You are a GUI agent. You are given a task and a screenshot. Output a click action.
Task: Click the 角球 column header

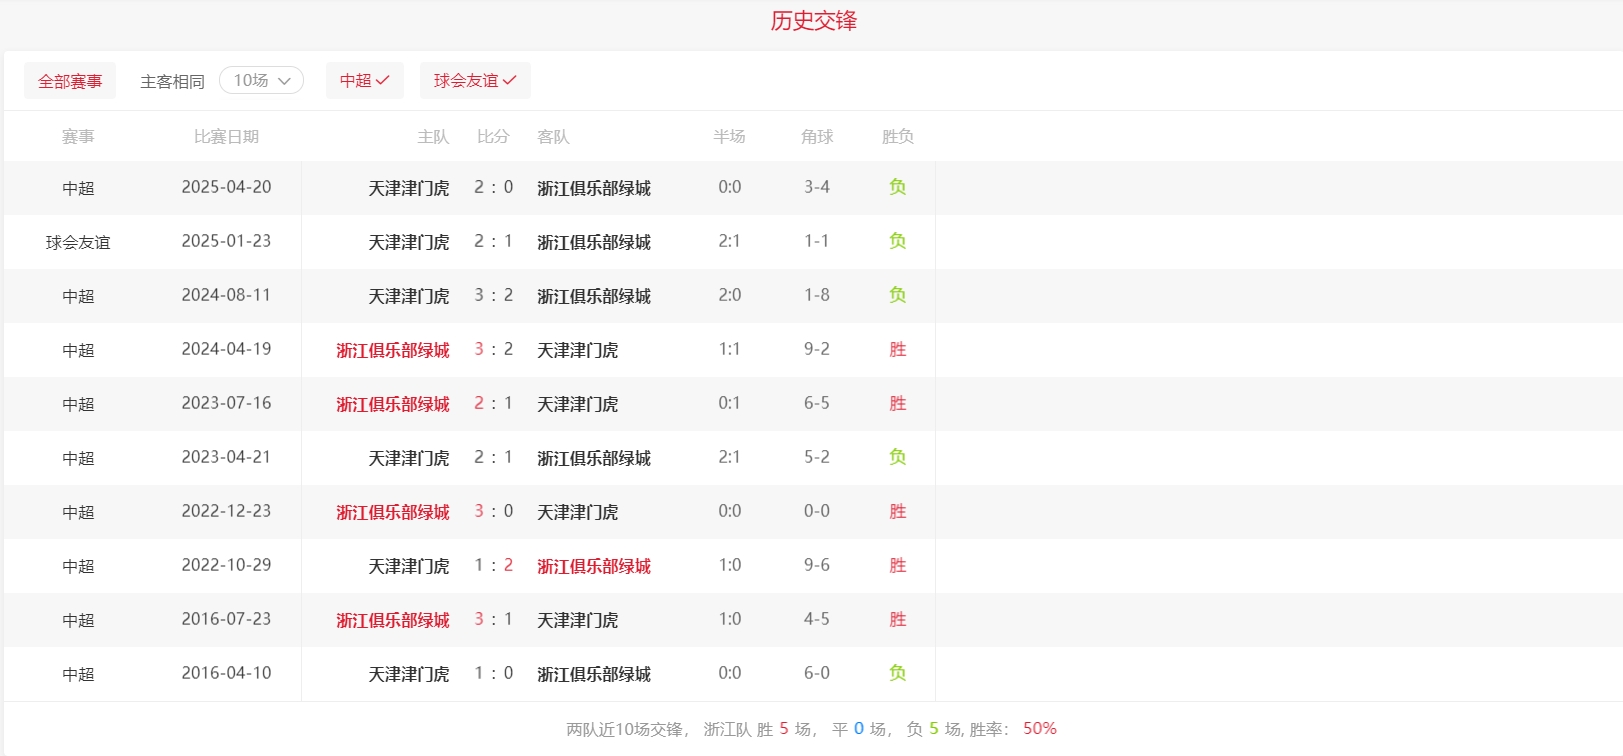pos(816,137)
